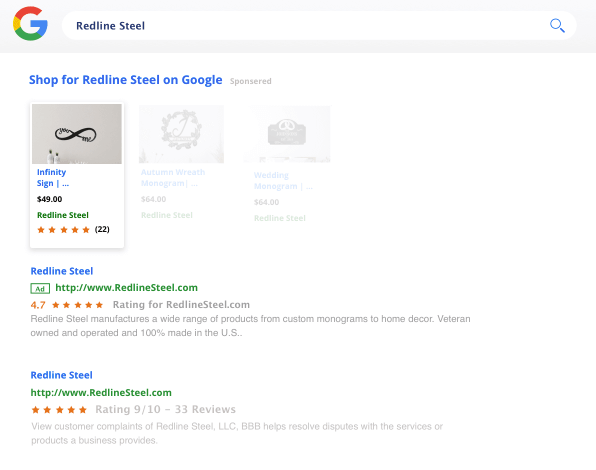Open Shop for Redline Steel on Google heading
Viewport: 596px width, 470px height.
point(125,80)
